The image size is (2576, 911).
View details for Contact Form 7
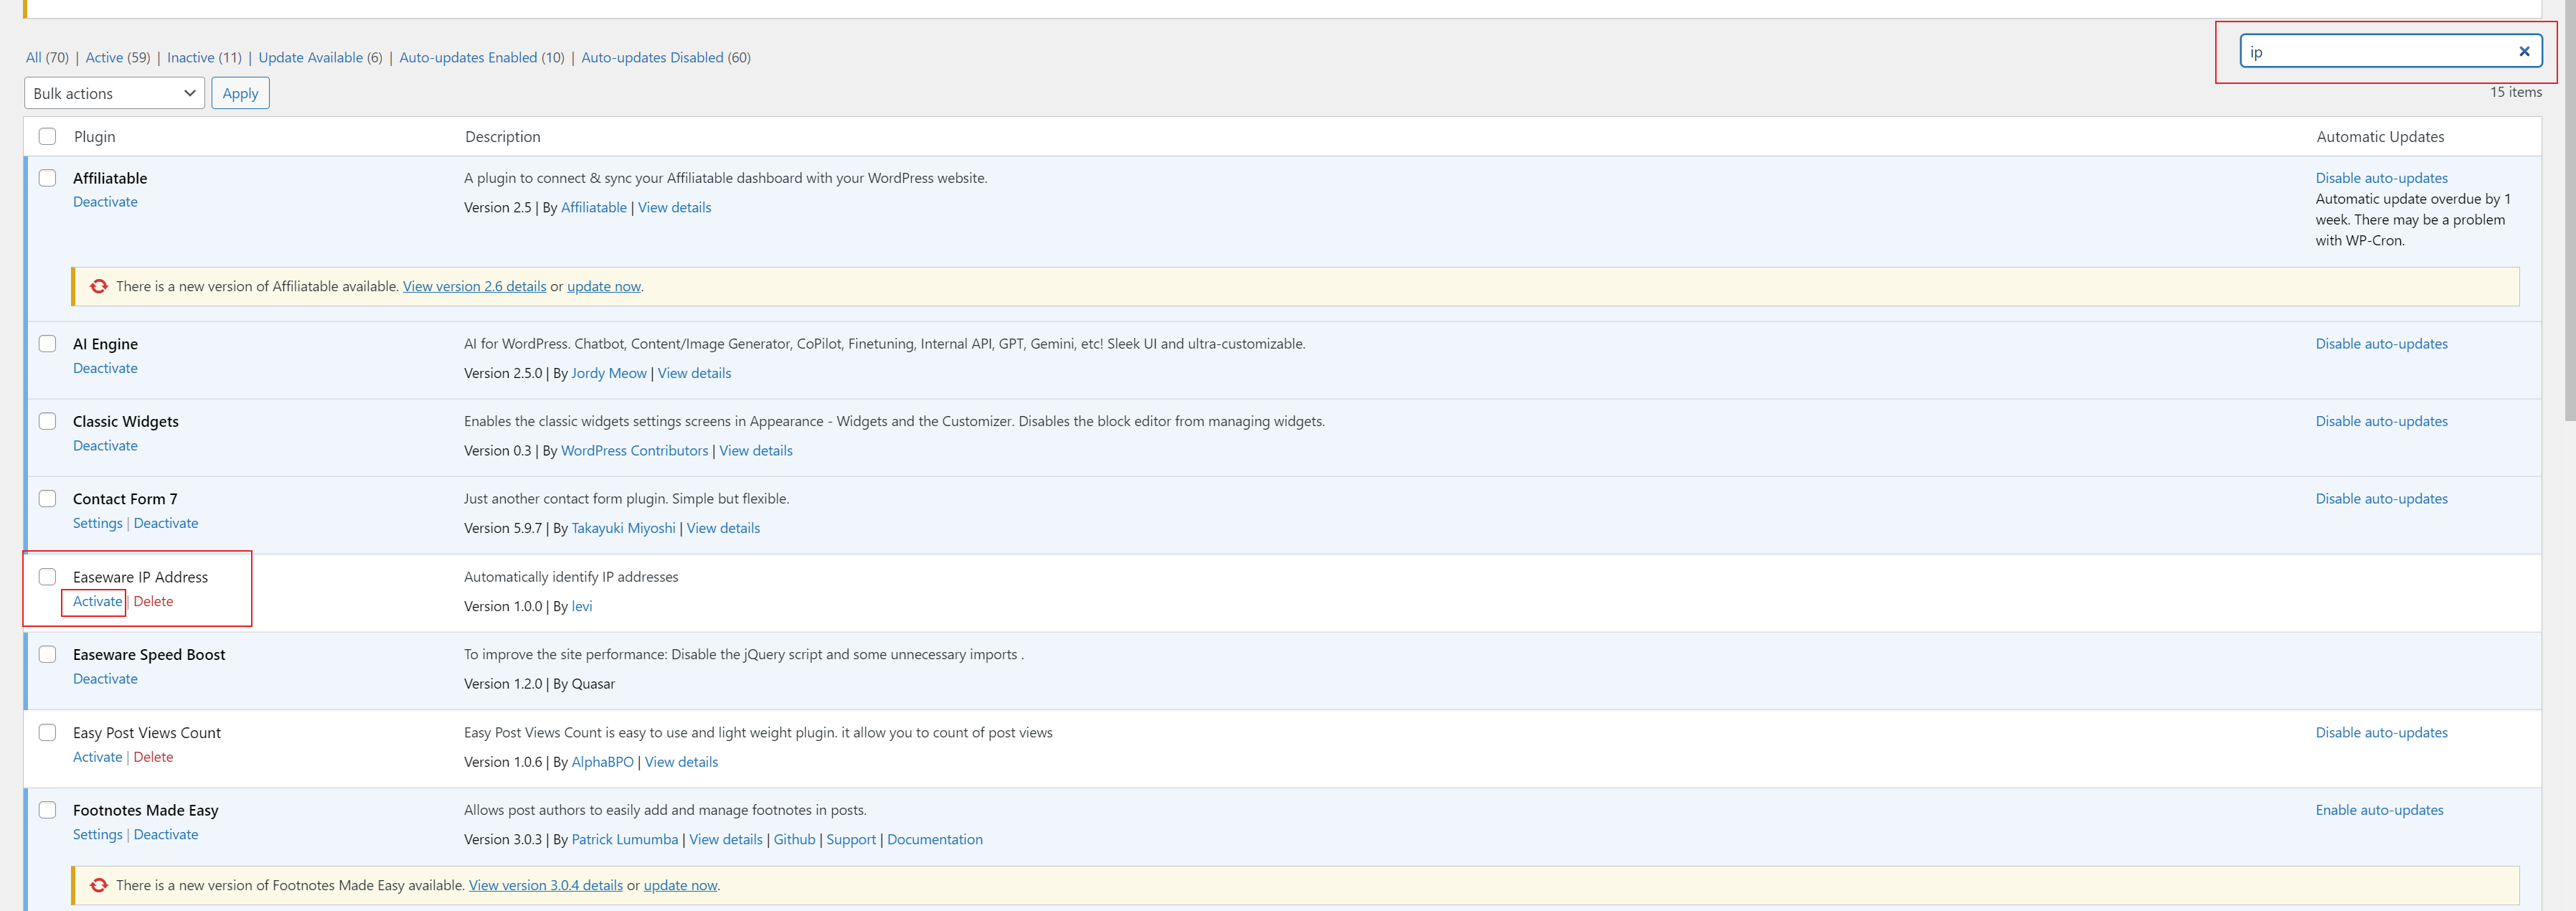click(723, 528)
